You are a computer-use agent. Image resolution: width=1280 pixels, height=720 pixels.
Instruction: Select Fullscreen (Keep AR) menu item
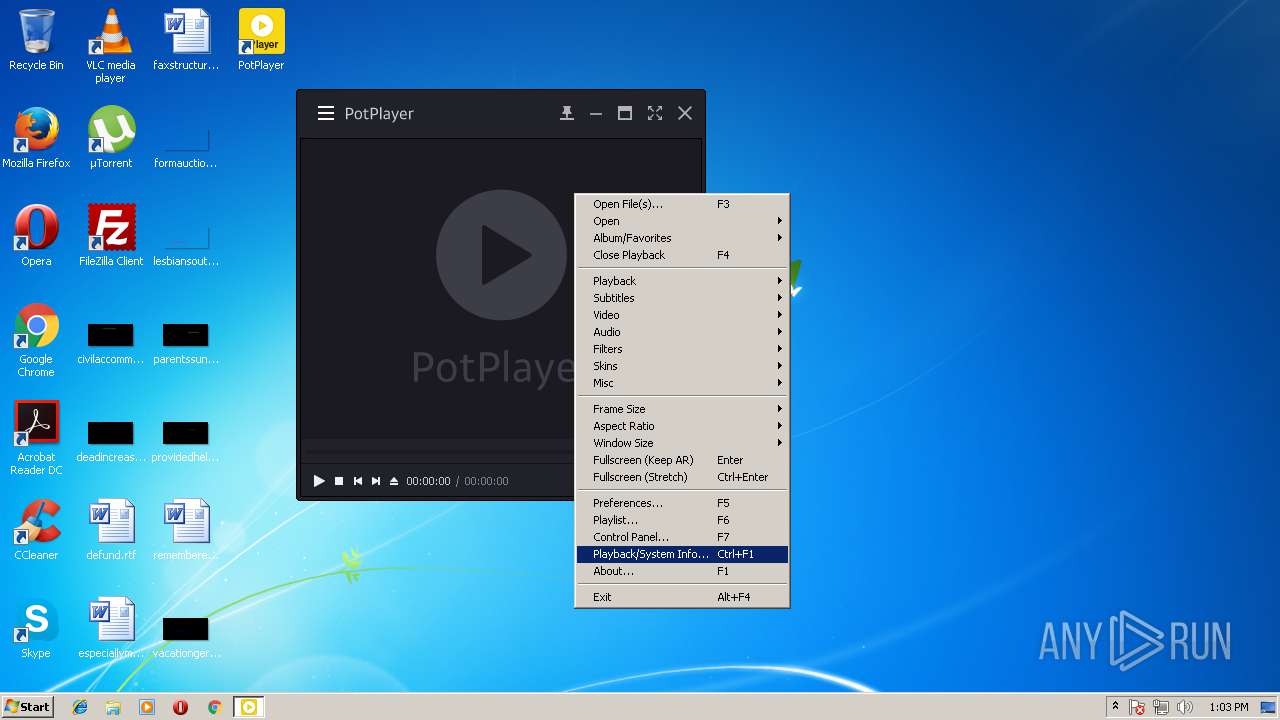(x=683, y=460)
